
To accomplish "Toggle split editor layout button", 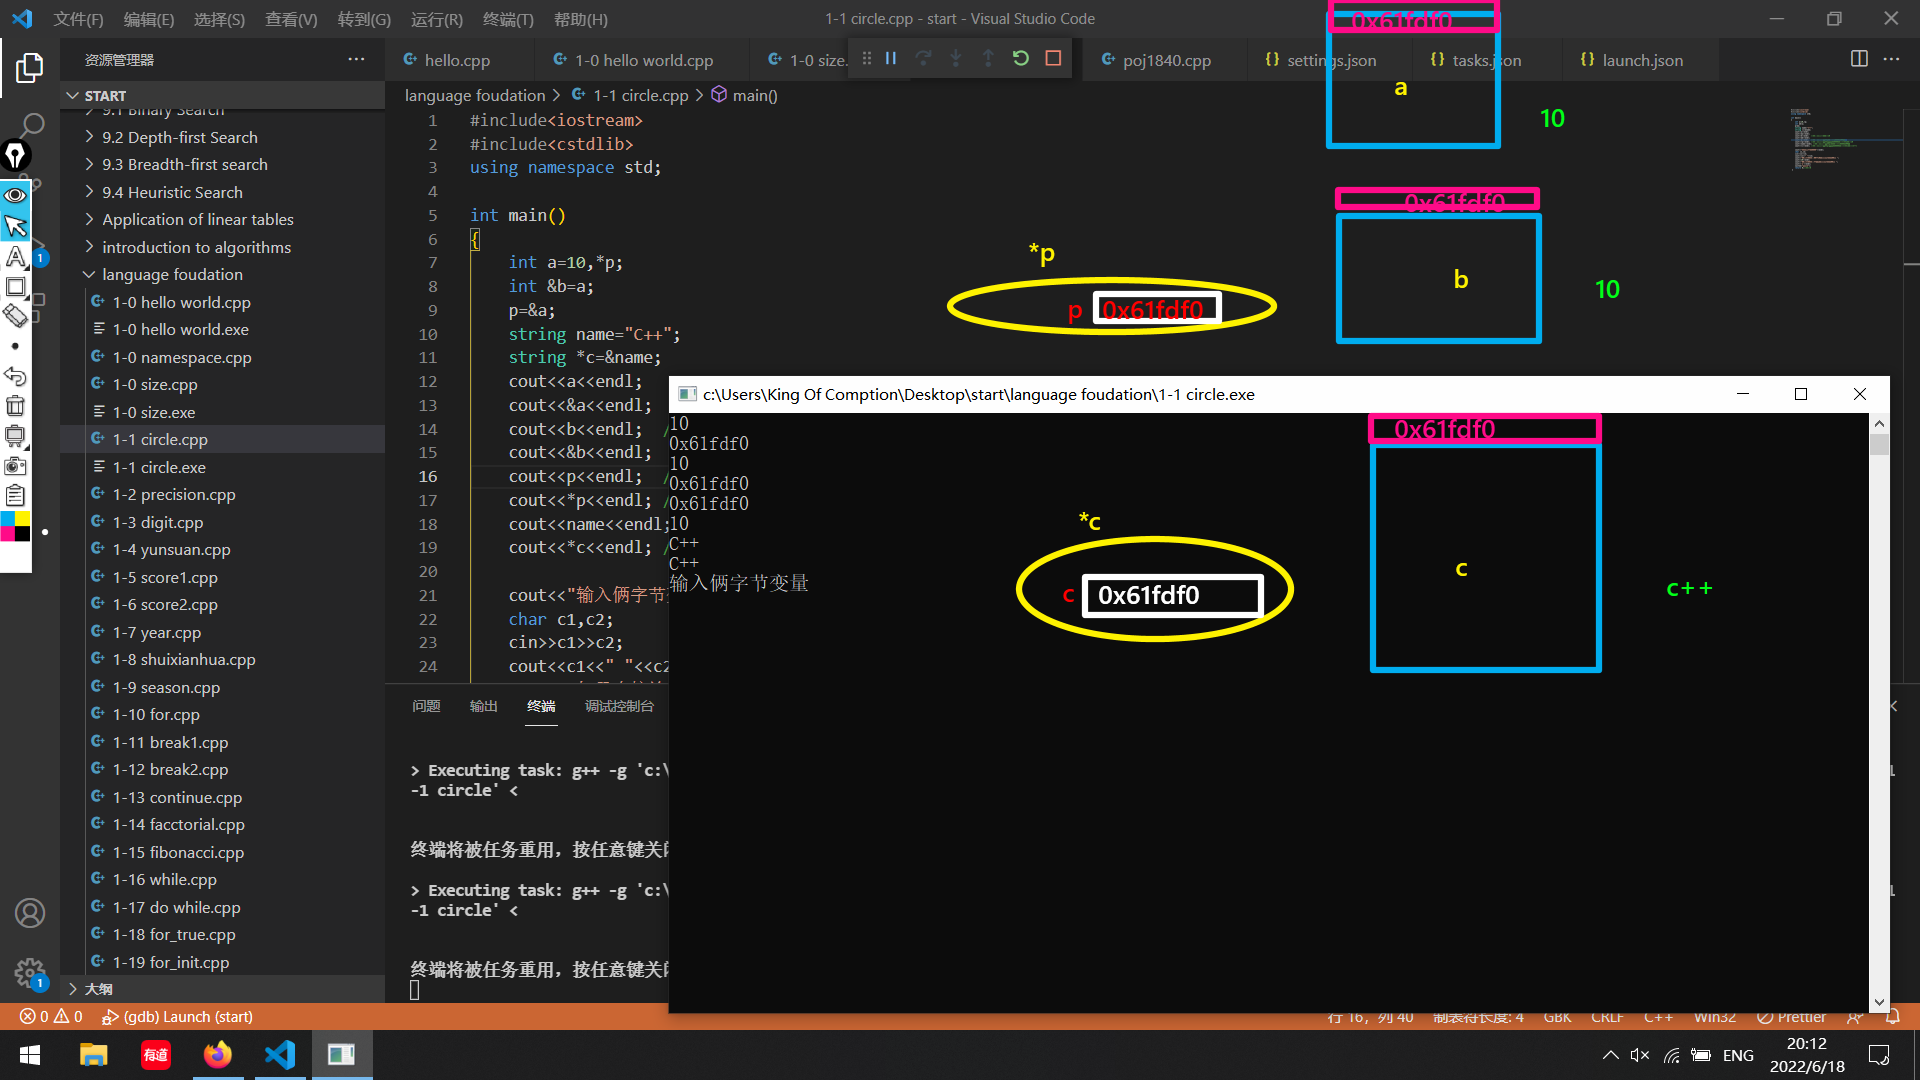I will (x=1859, y=59).
